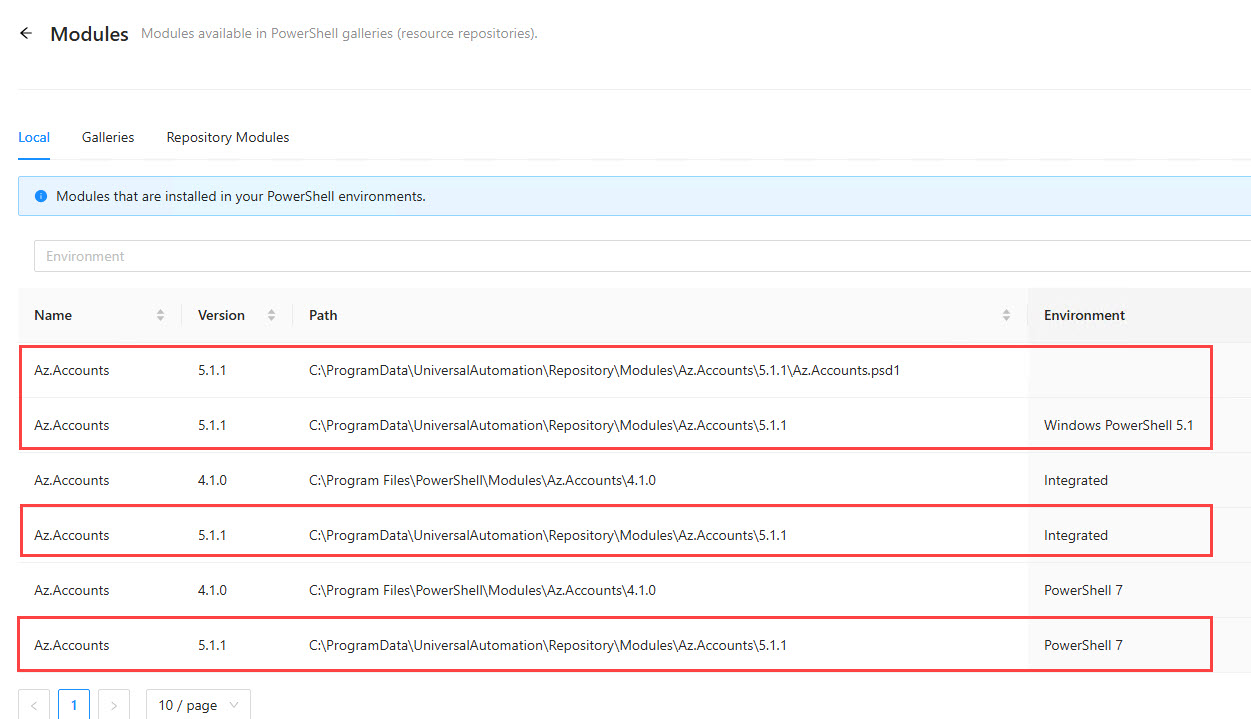Select the path ending in Az.Accounts.psd1

tap(605, 370)
